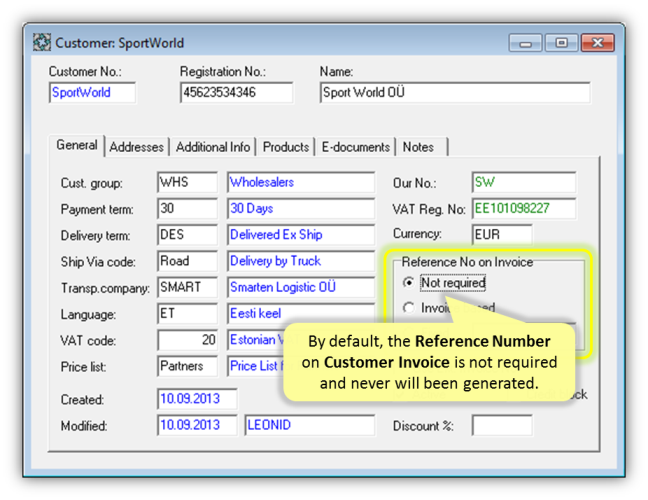Viewport: 648px width, 500px height.
Task: Switch to the Notes tab
Action: click(422, 147)
